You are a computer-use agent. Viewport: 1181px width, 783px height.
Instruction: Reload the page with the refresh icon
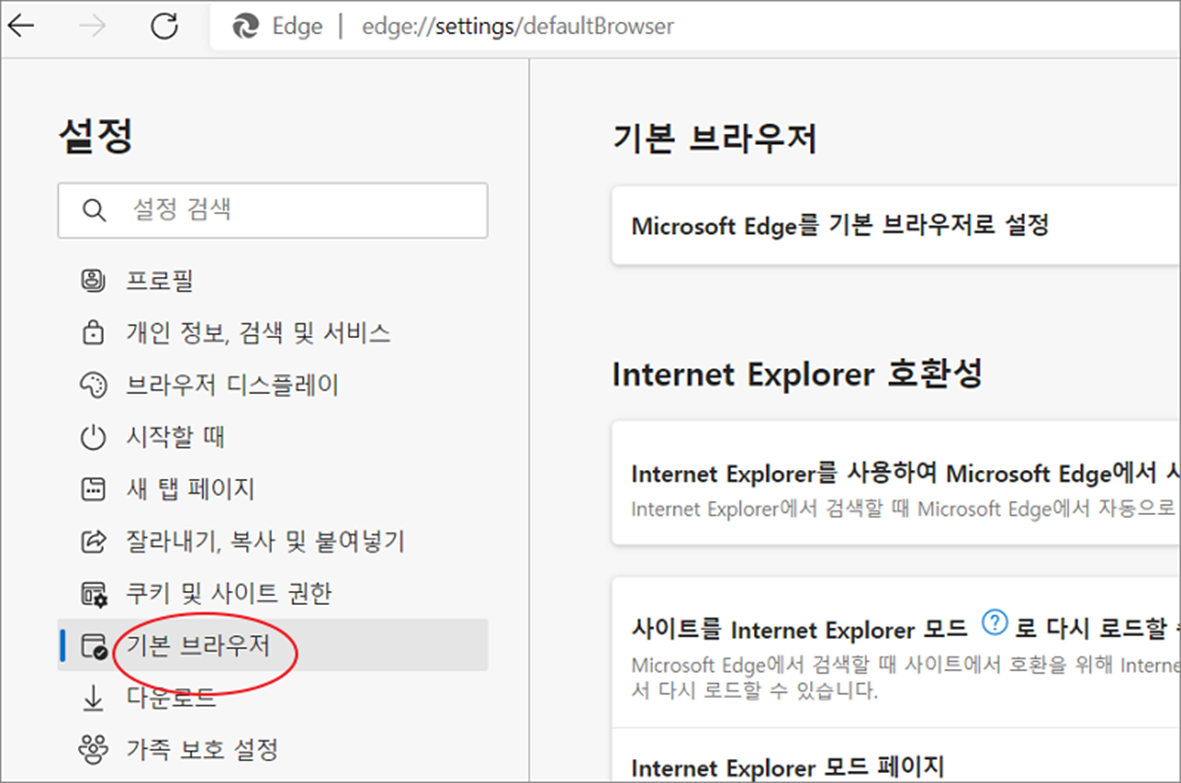coord(163,26)
